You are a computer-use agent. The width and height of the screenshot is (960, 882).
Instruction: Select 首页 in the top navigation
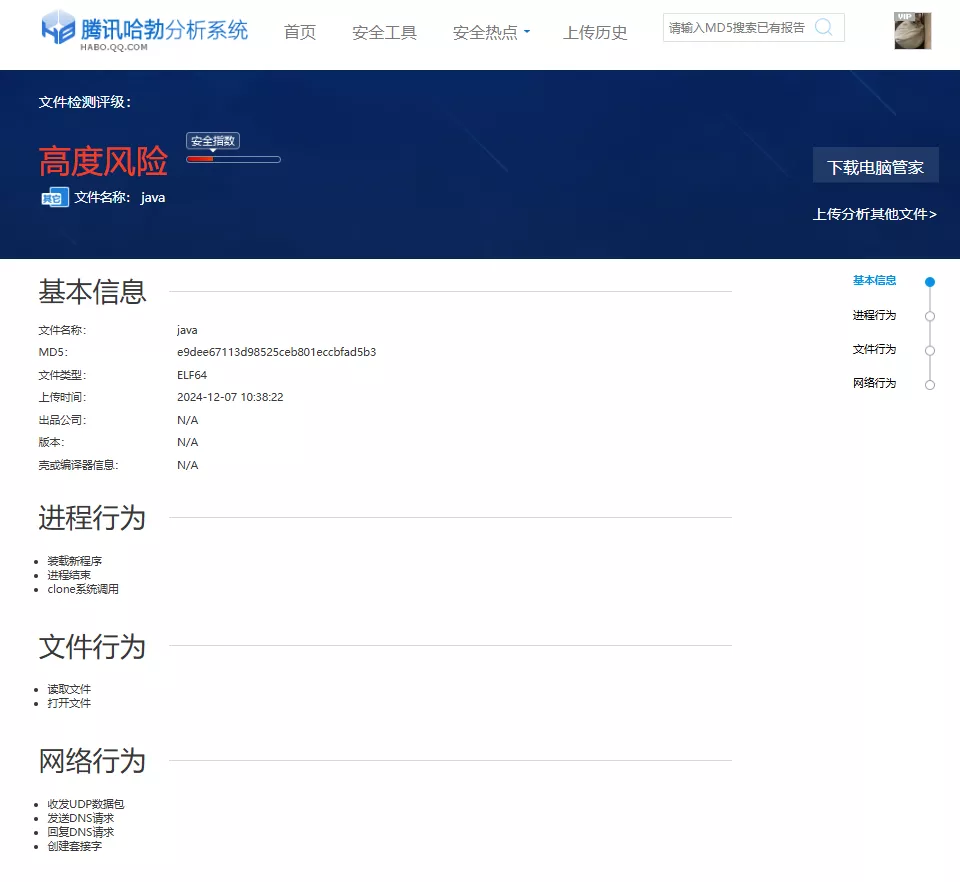(x=299, y=31)
